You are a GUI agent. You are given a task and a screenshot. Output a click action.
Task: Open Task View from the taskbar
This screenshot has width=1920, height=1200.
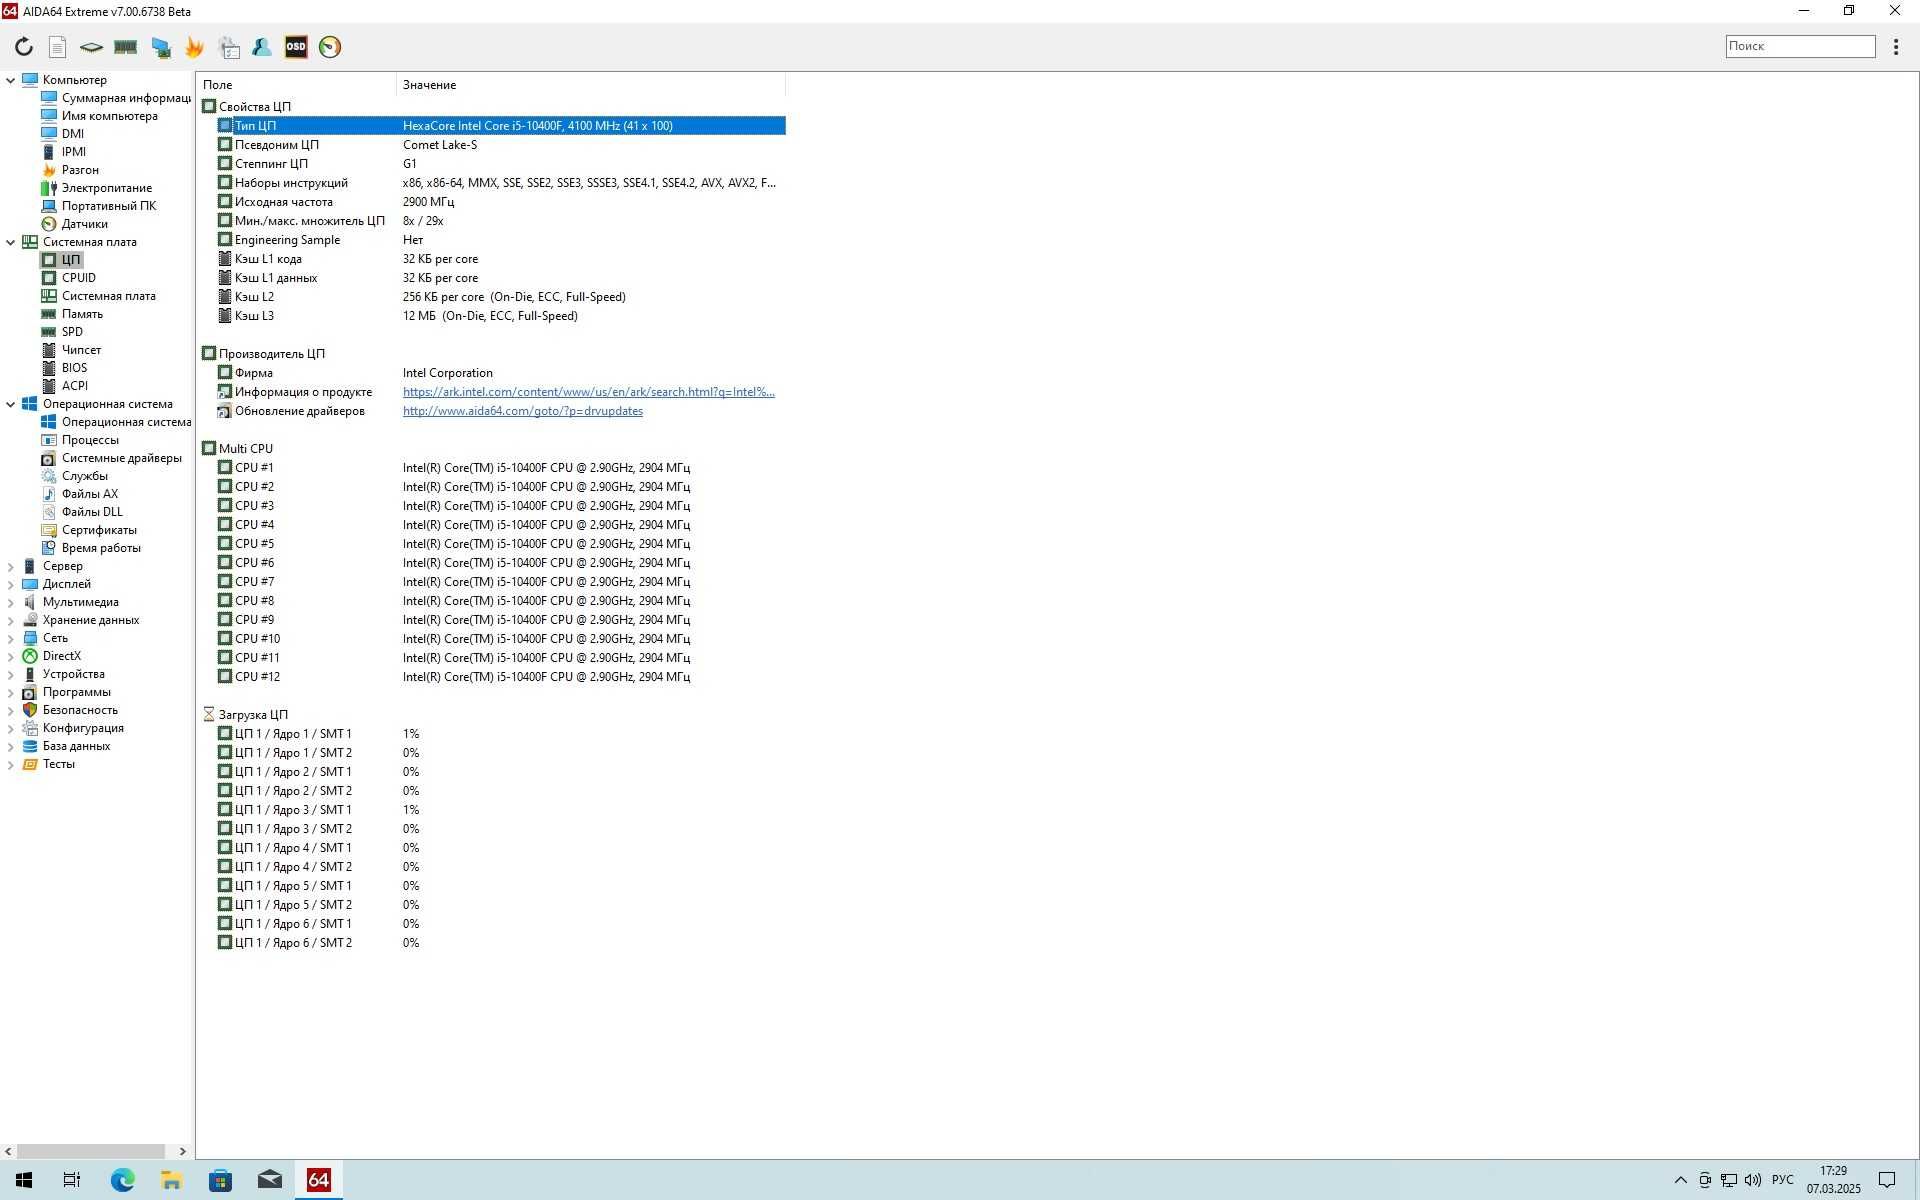pyautogui.click(x=72, y=1180)
